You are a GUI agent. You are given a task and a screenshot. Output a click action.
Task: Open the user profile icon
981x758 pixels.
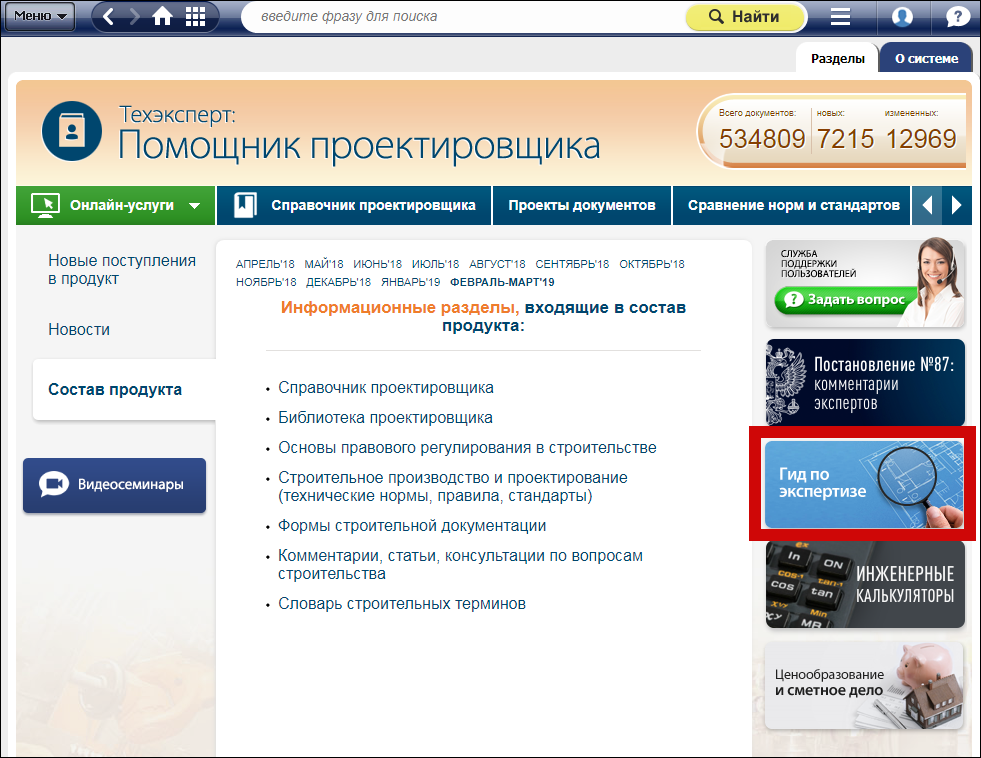click(902, 17)
